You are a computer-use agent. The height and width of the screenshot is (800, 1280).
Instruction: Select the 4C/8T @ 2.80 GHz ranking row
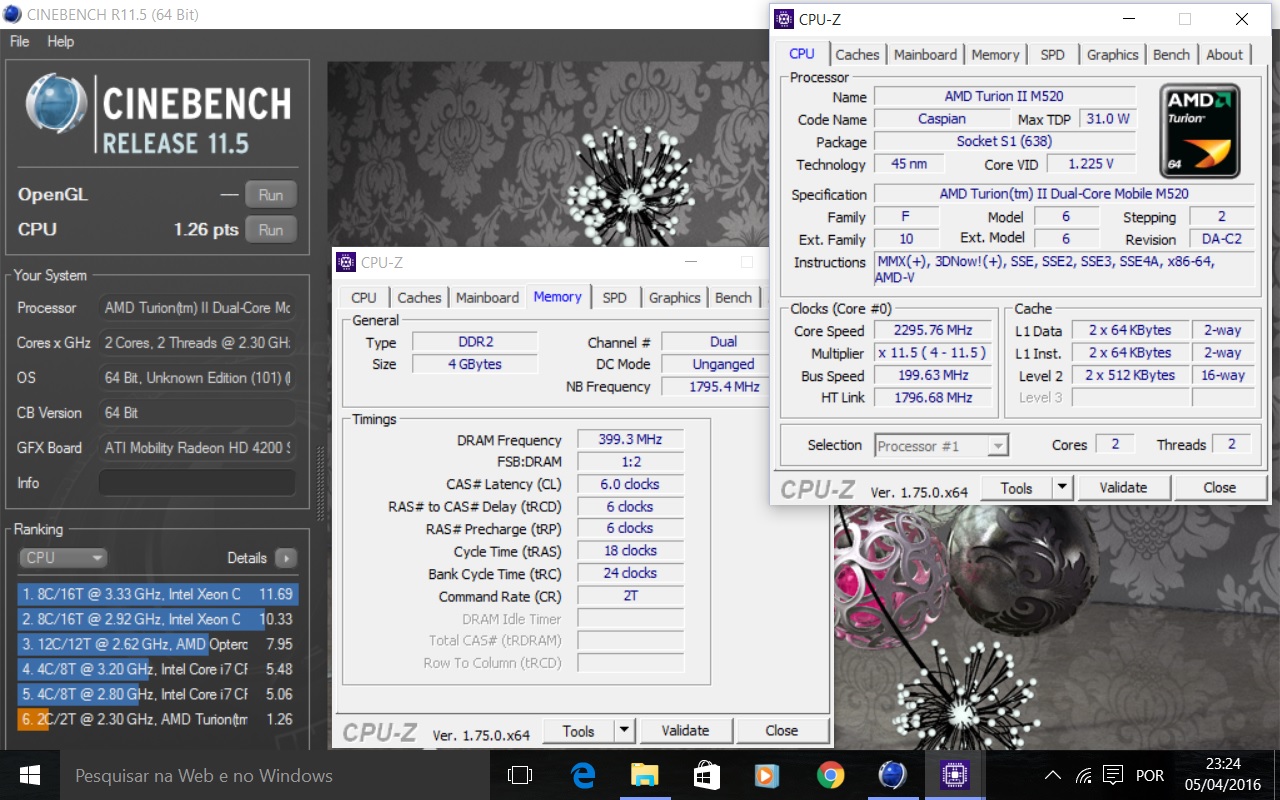157,694
